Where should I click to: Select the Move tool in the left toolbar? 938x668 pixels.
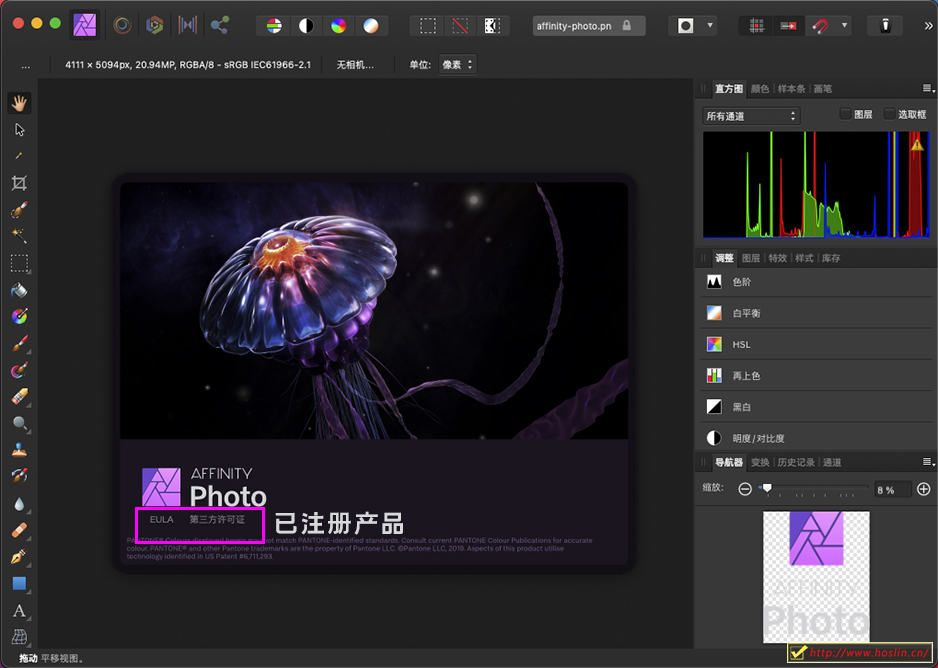pyautogui.click(x=22, y=129)
